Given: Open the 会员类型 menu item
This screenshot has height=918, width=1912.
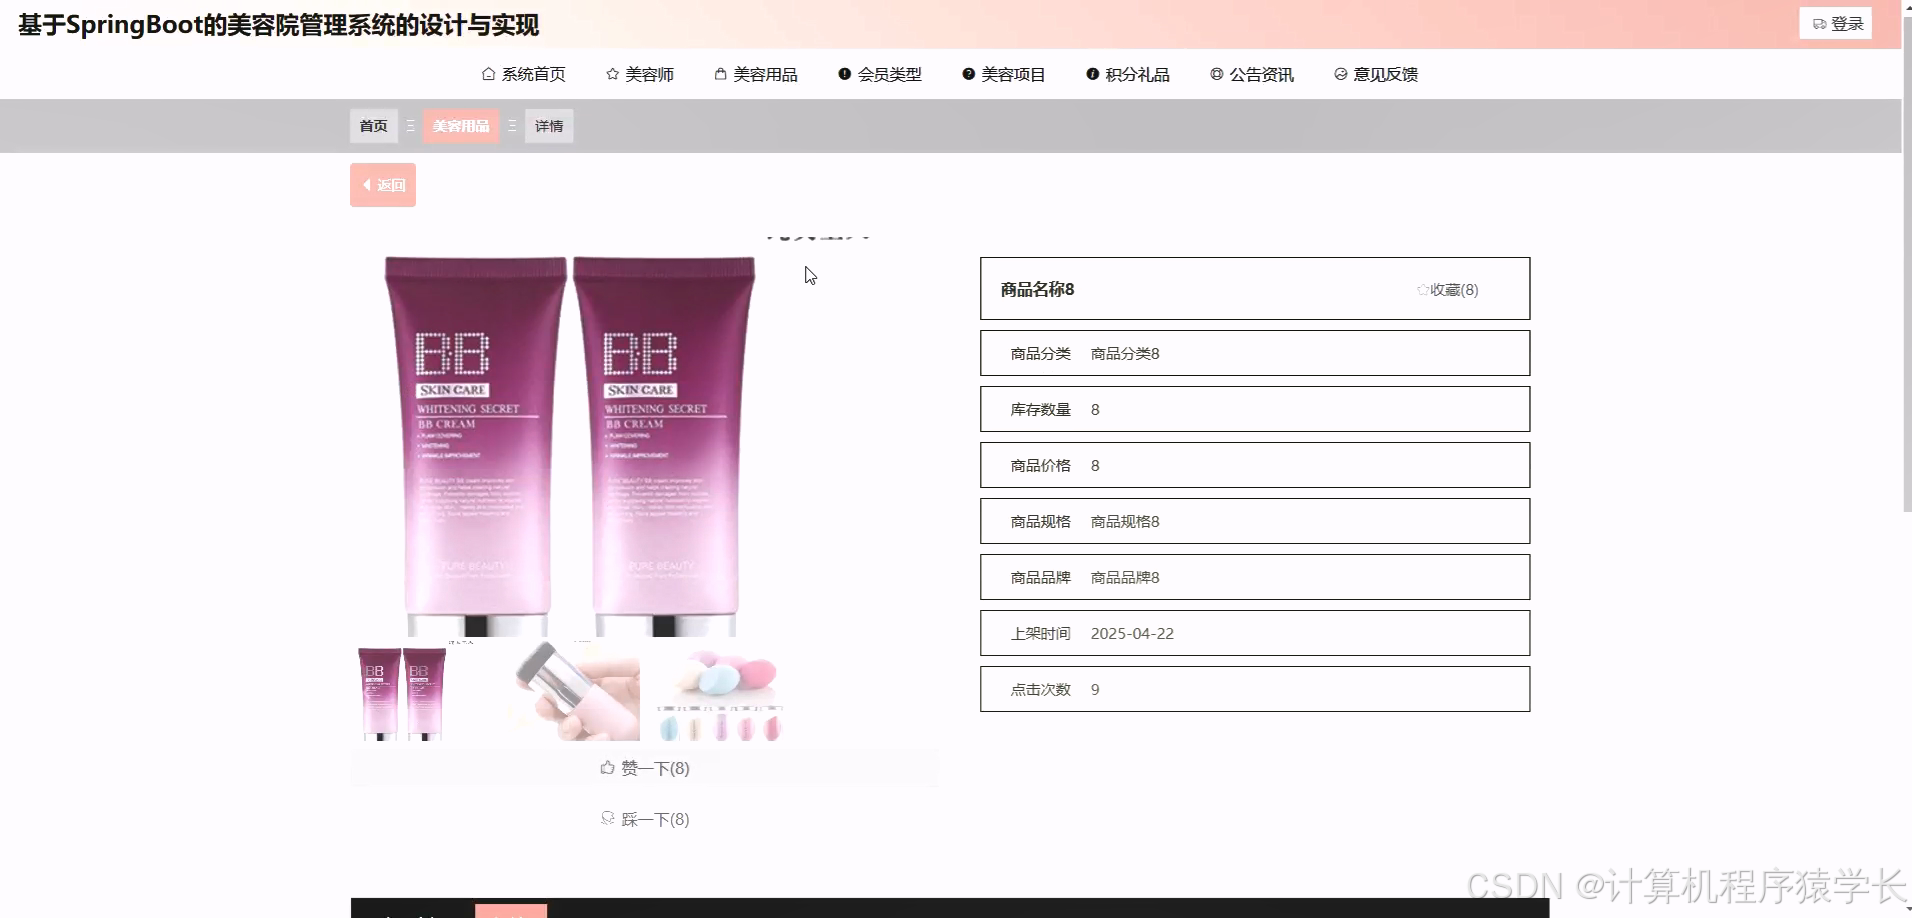Looking at the screenshot, I should [x=880, y=74].
